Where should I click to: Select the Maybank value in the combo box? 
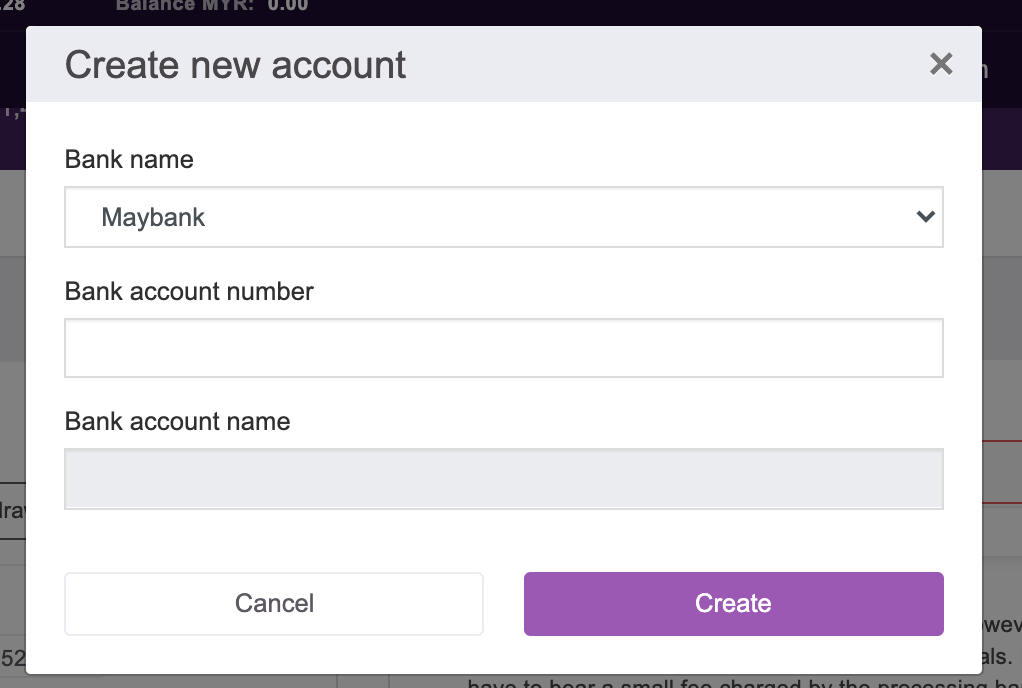pos(153,217)
